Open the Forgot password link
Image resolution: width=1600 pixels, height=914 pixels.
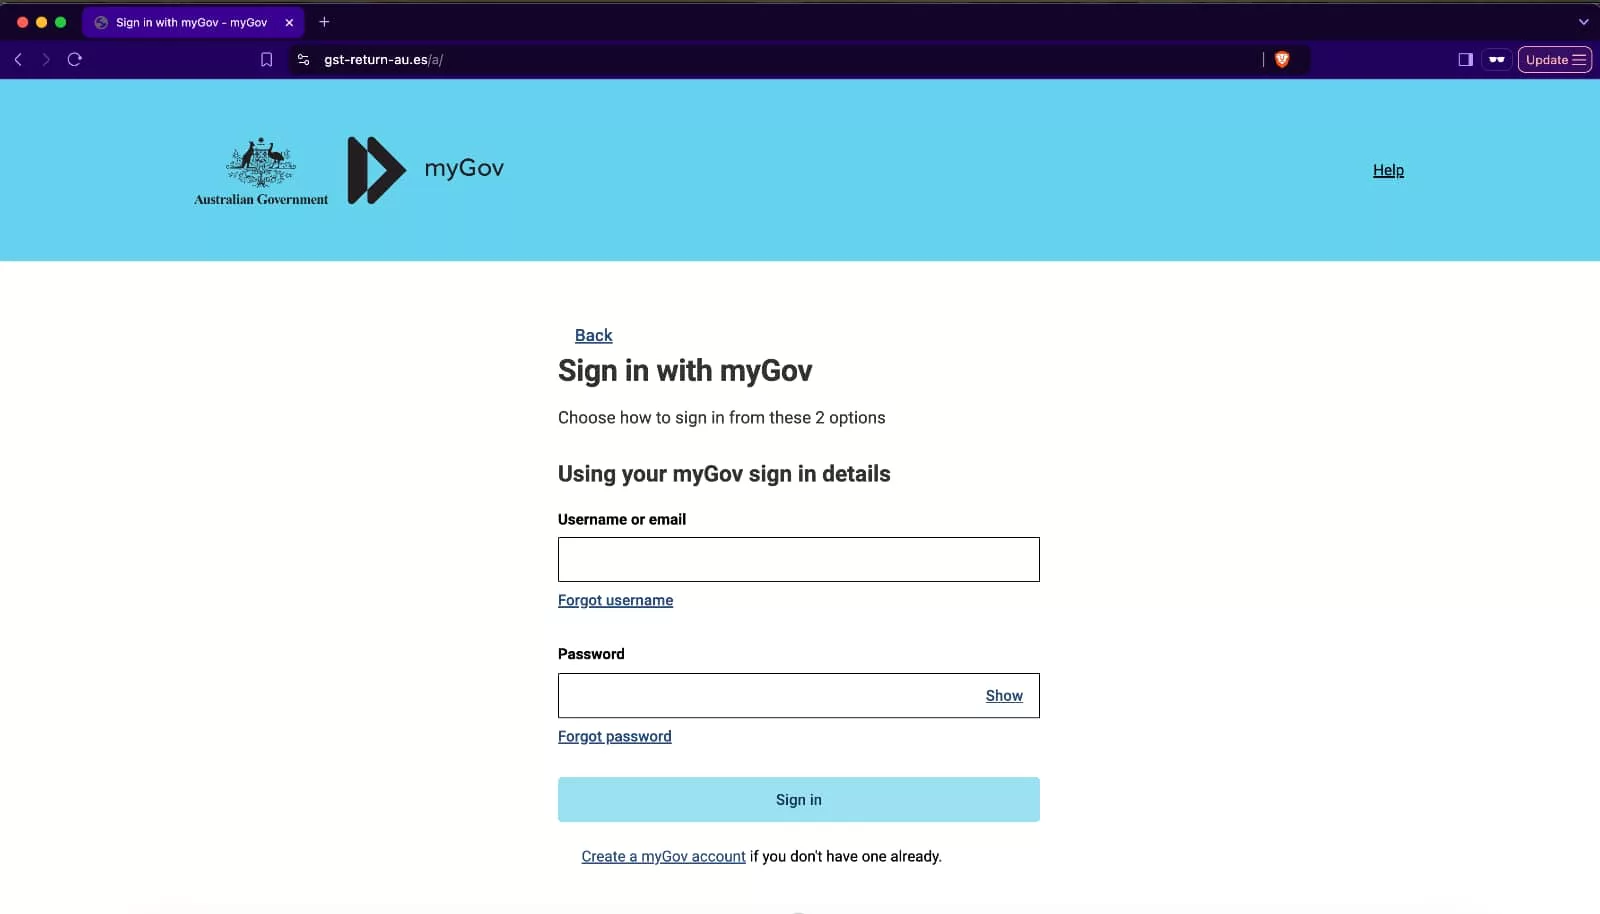coord(615,736)
